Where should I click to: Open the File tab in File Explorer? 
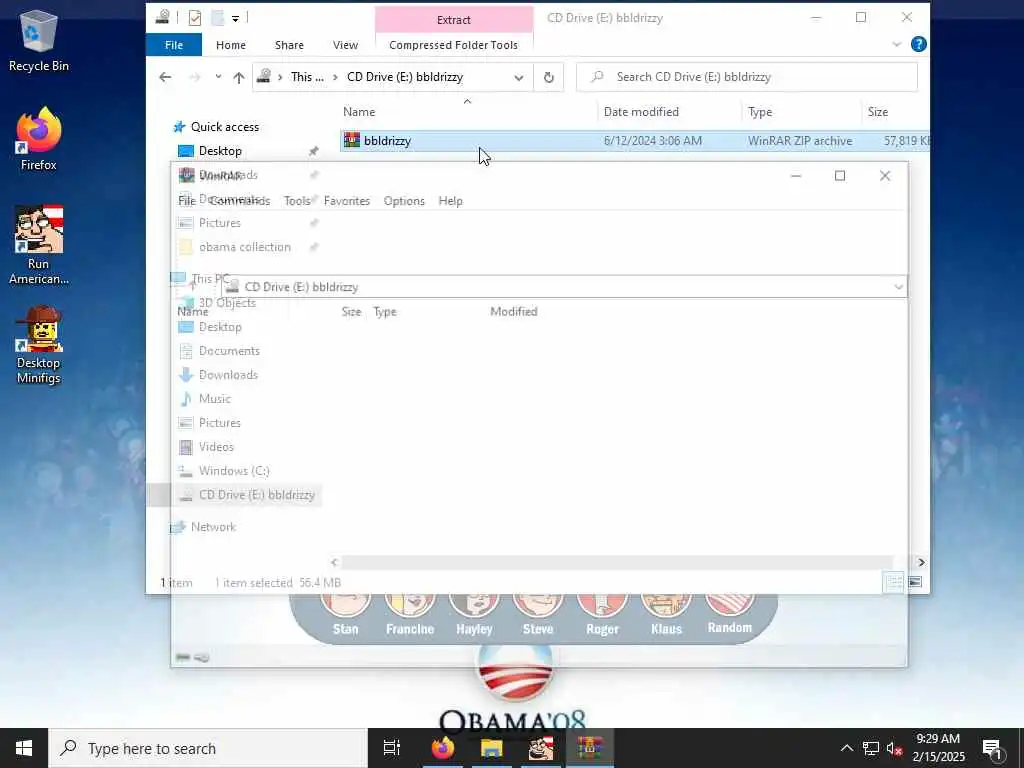[174, 44]
